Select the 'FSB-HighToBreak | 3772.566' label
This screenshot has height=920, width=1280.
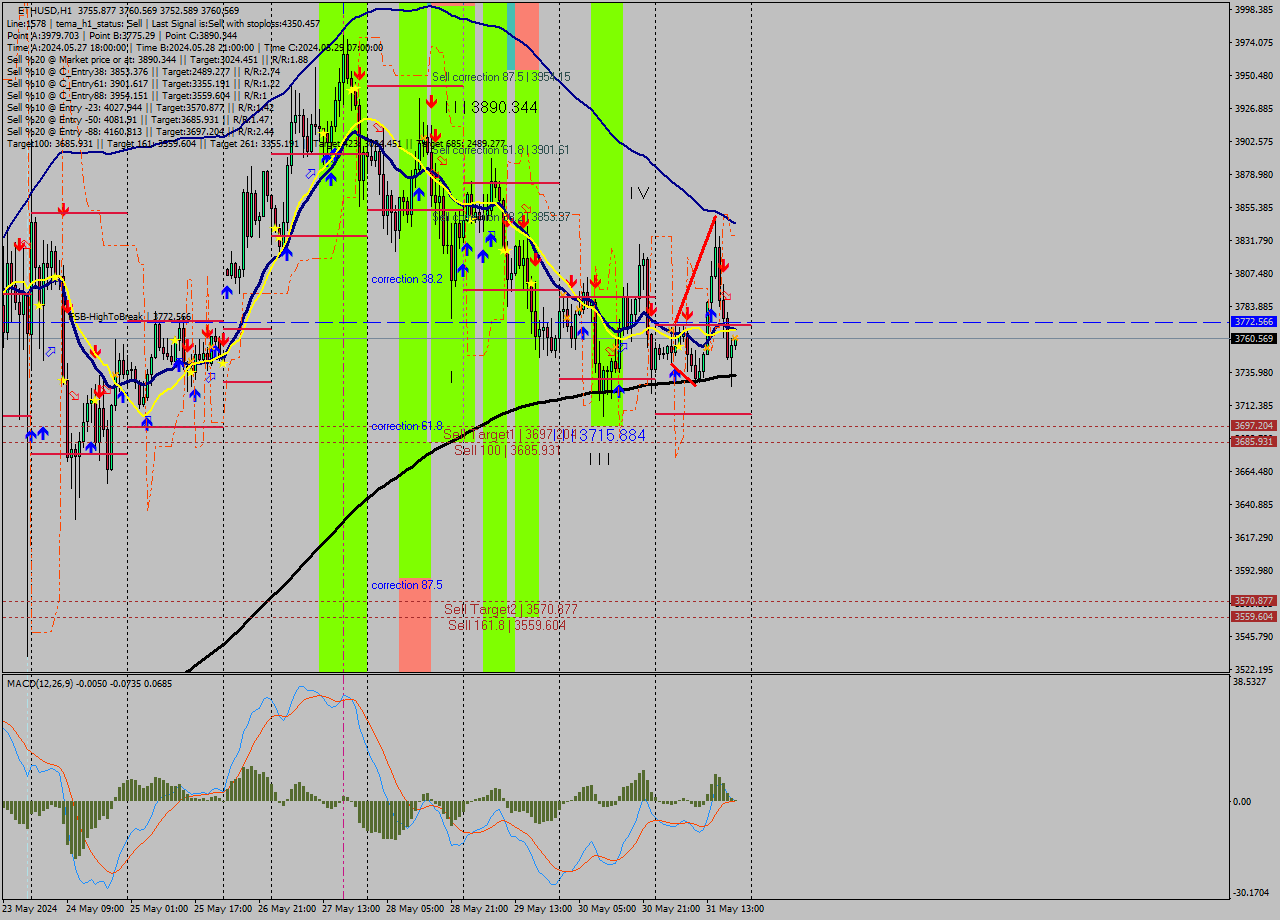130,316
